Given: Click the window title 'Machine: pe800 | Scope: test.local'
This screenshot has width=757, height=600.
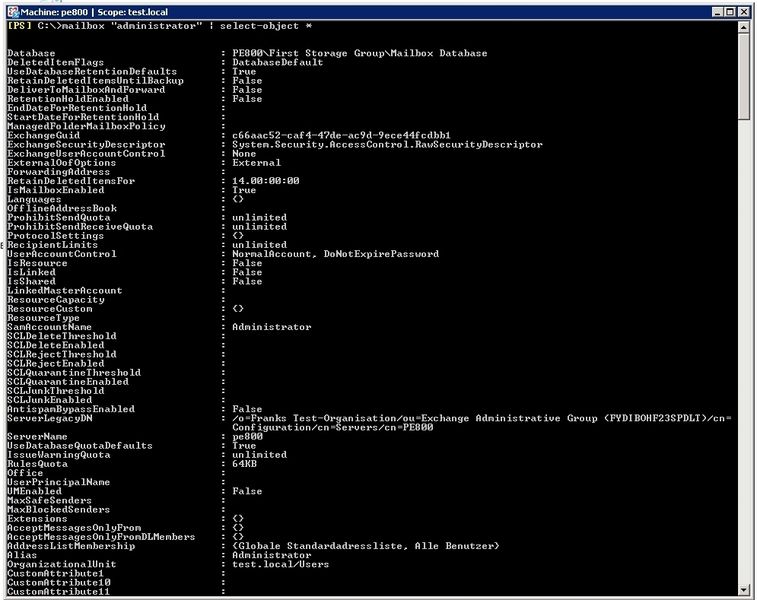Looking at the screenshot, I should pyautogui.click(x=94, y=12).
